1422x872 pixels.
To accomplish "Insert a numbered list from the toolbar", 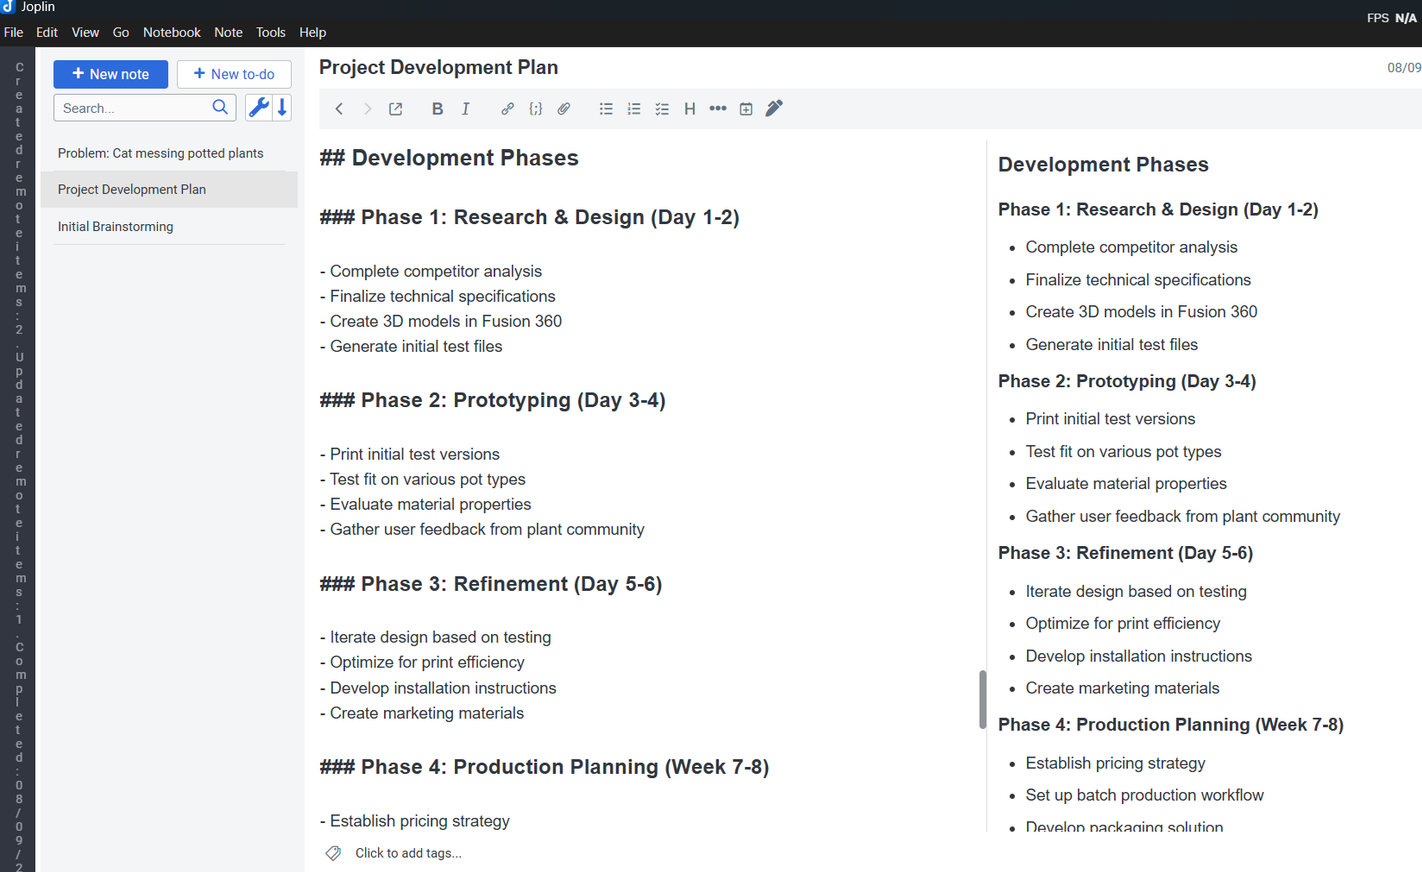I will (x=634, y=109).
